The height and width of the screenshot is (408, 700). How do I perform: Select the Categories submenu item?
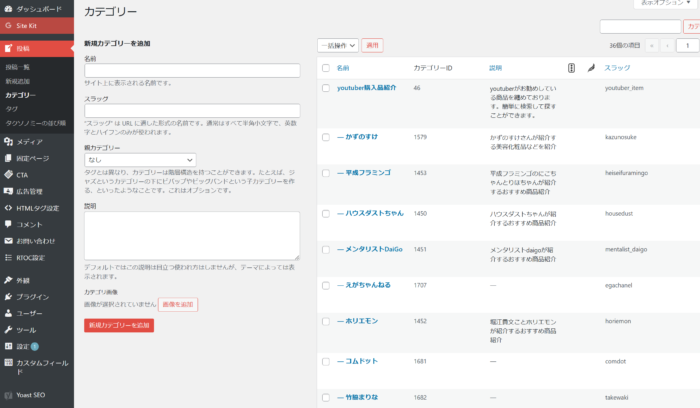coord(21,95)
